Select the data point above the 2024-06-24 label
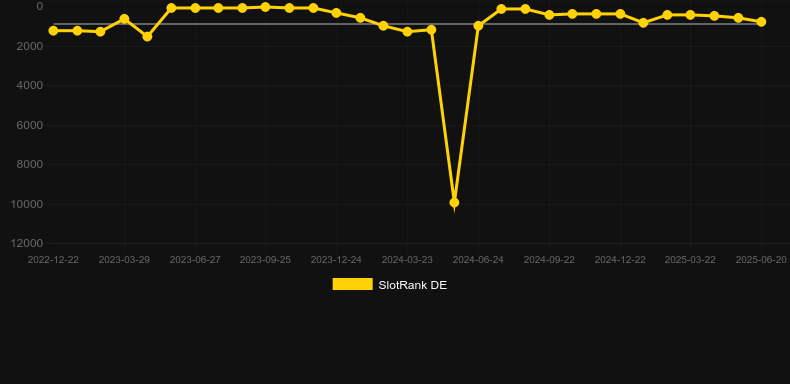The width and height of the screenshot is (790, 384). [478, 26]
